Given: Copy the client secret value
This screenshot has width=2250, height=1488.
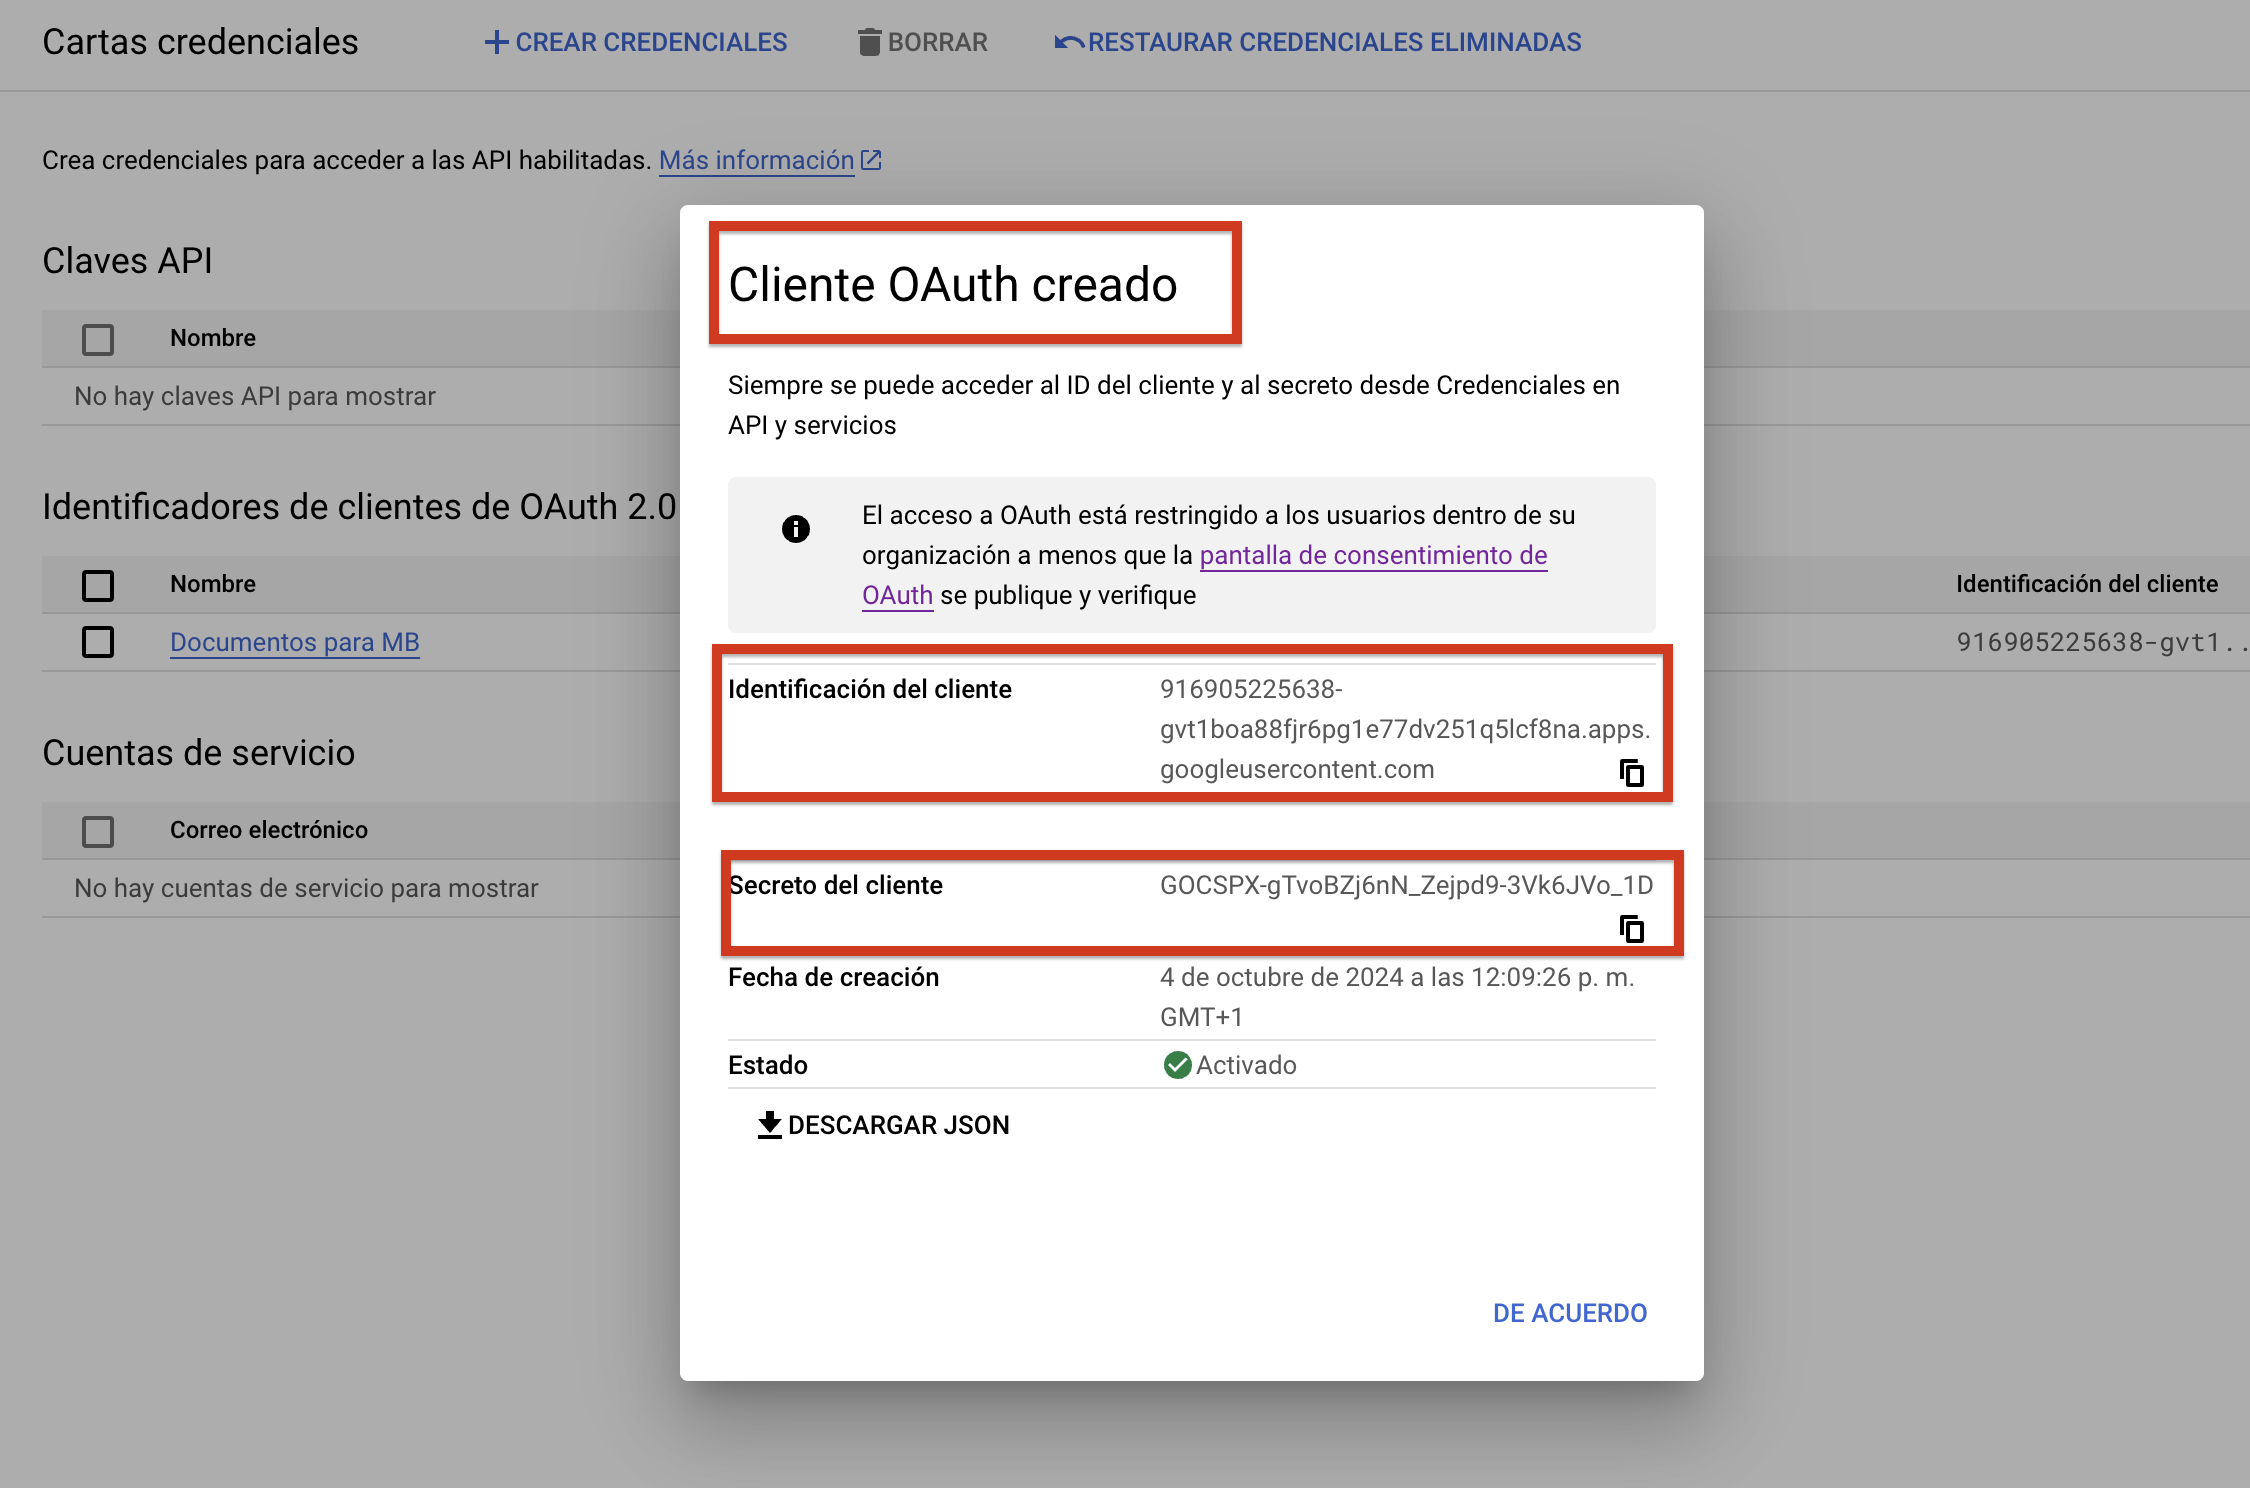Looking at the screenshot, I should (1631, 929).
